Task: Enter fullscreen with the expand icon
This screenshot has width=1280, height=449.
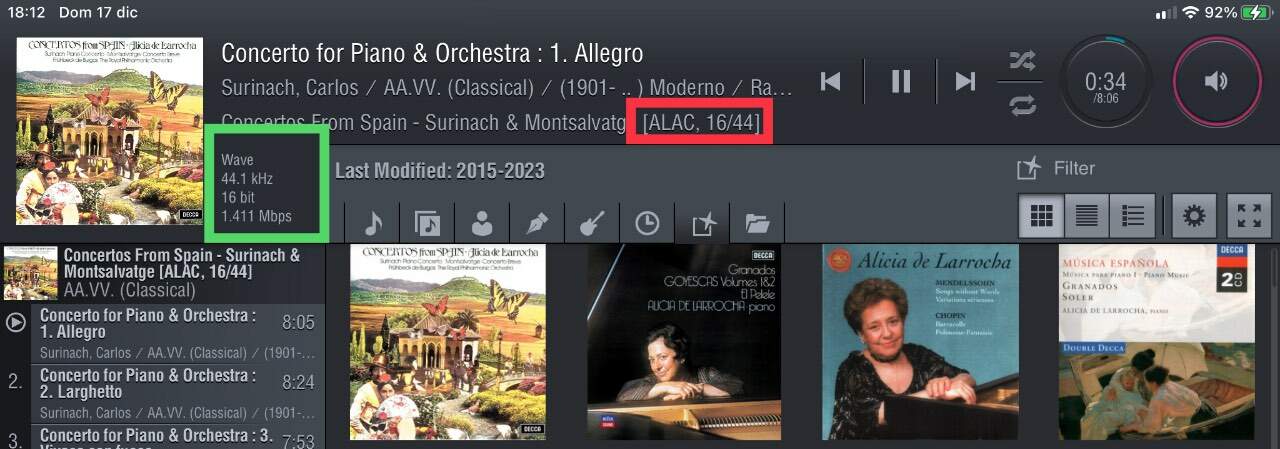Action: [1249, 216]
